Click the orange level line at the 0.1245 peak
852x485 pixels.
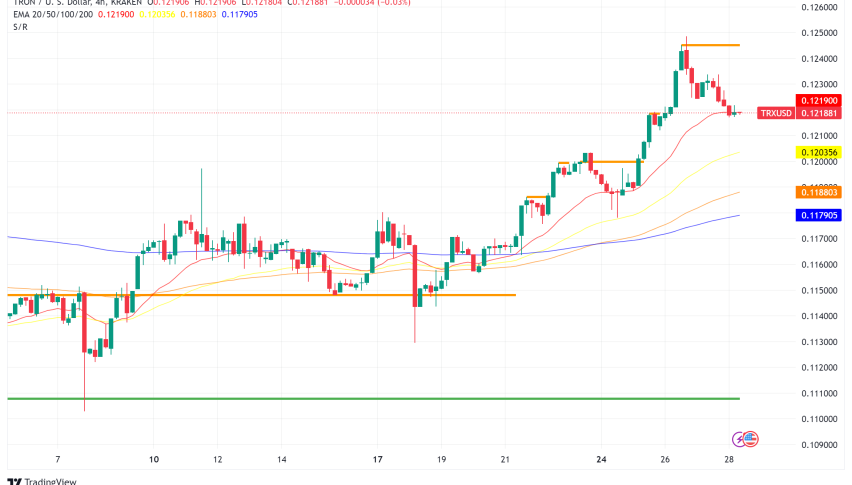[712, 45]
